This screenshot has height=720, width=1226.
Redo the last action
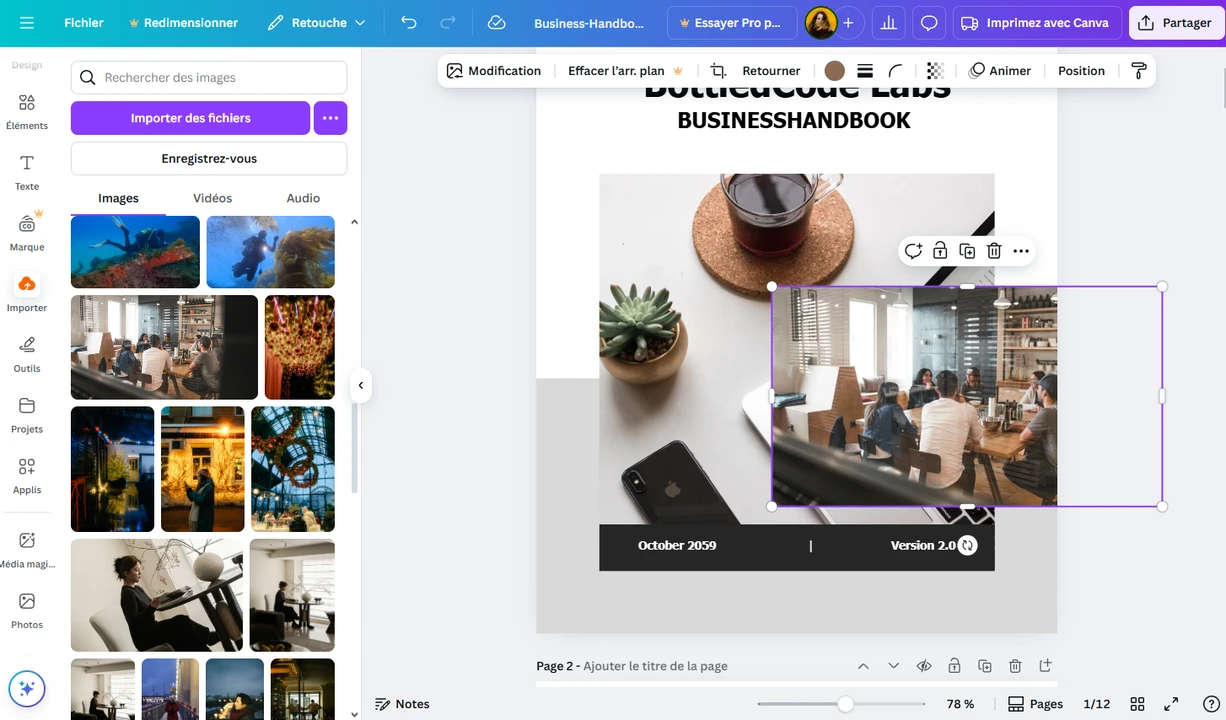[x=448, y=23]
